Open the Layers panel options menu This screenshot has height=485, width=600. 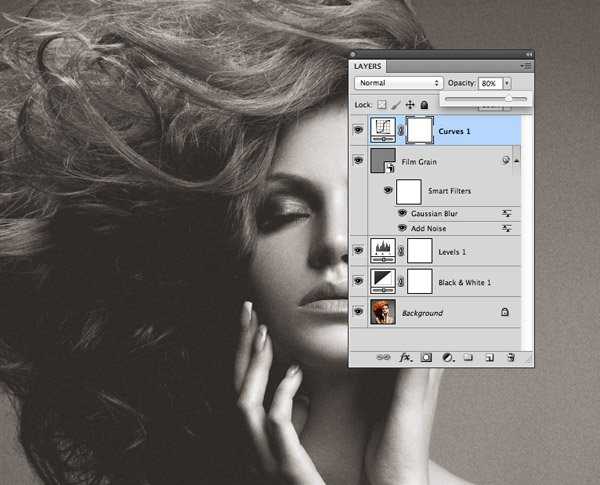click(x=526, y=65)
